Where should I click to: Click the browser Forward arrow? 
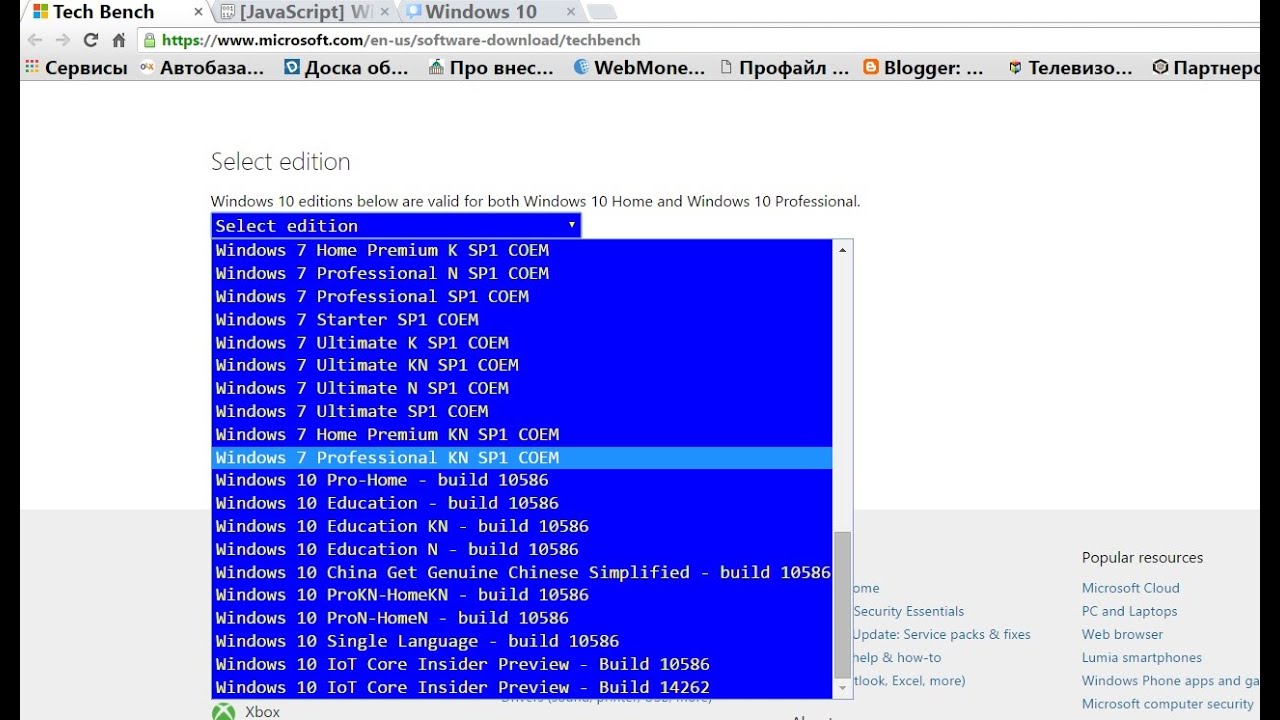63,40
